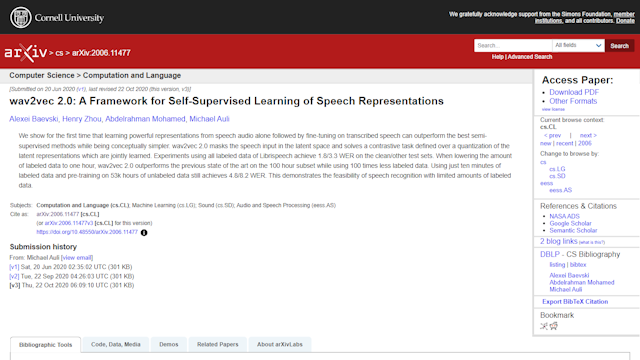Open Michael Auli DBLP author entry
The image size is (640, 360).
(565, 289)
